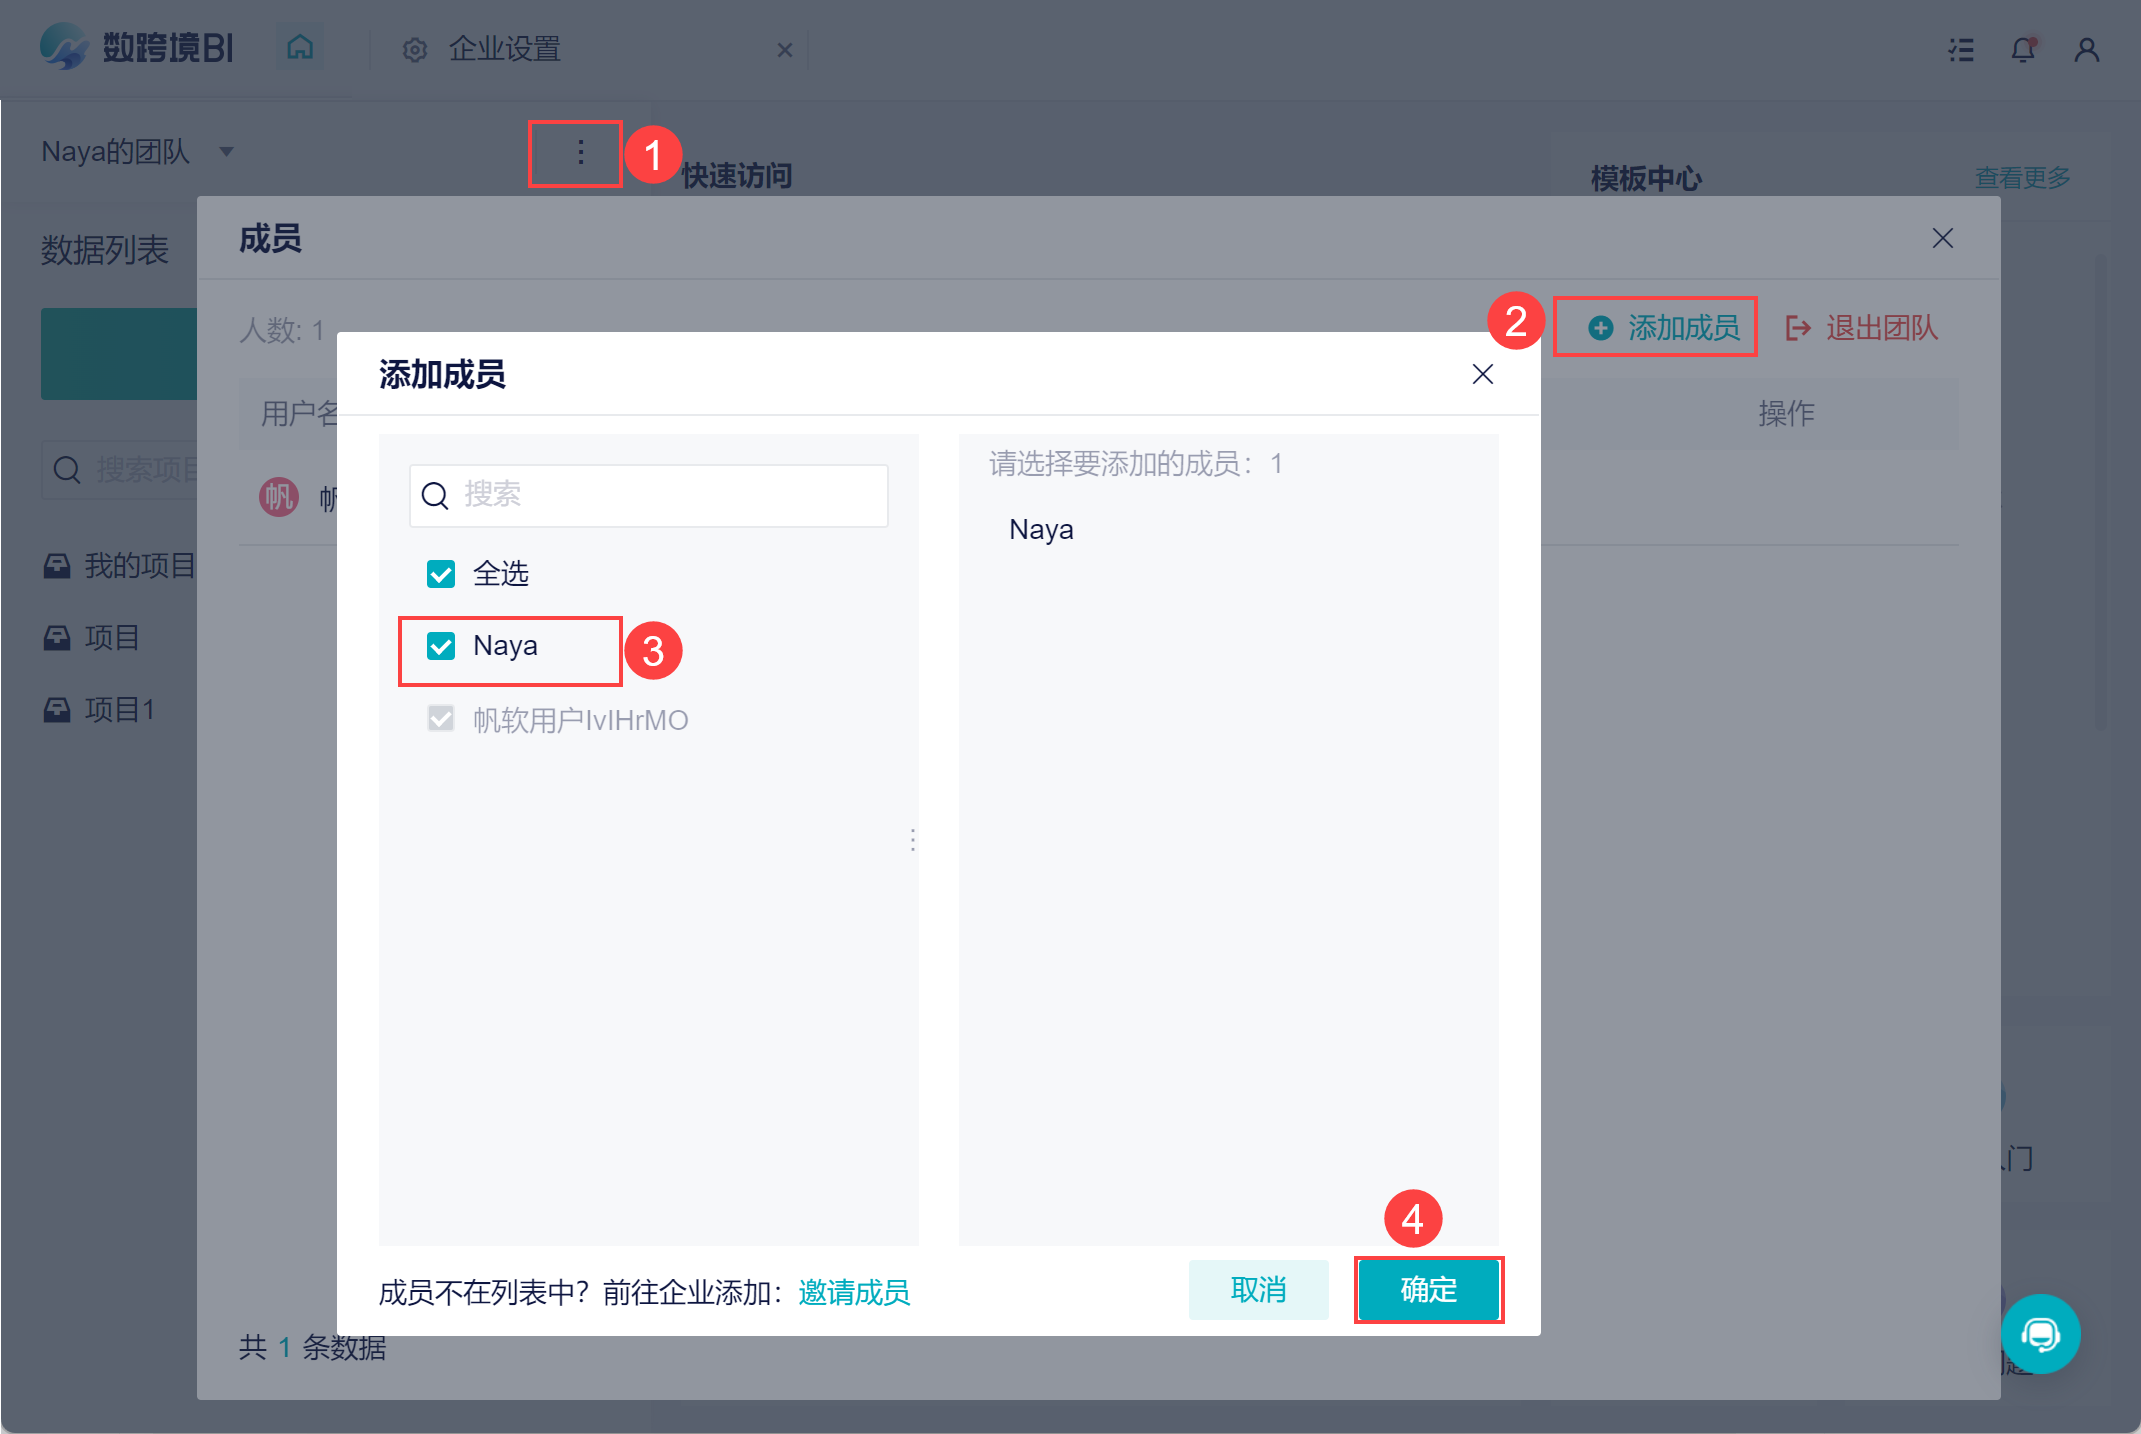The image size is (2141, 1434).
Task: Open the task list icon in header
Action: (1961, 49)
